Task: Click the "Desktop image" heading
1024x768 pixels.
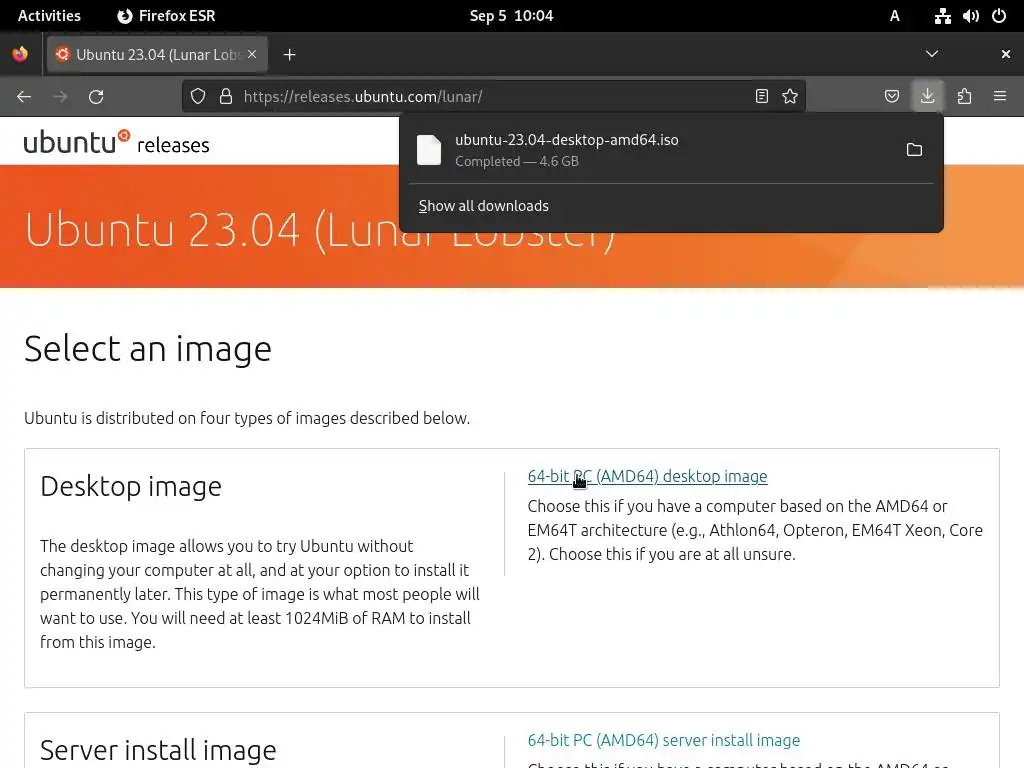Action: 131,487
